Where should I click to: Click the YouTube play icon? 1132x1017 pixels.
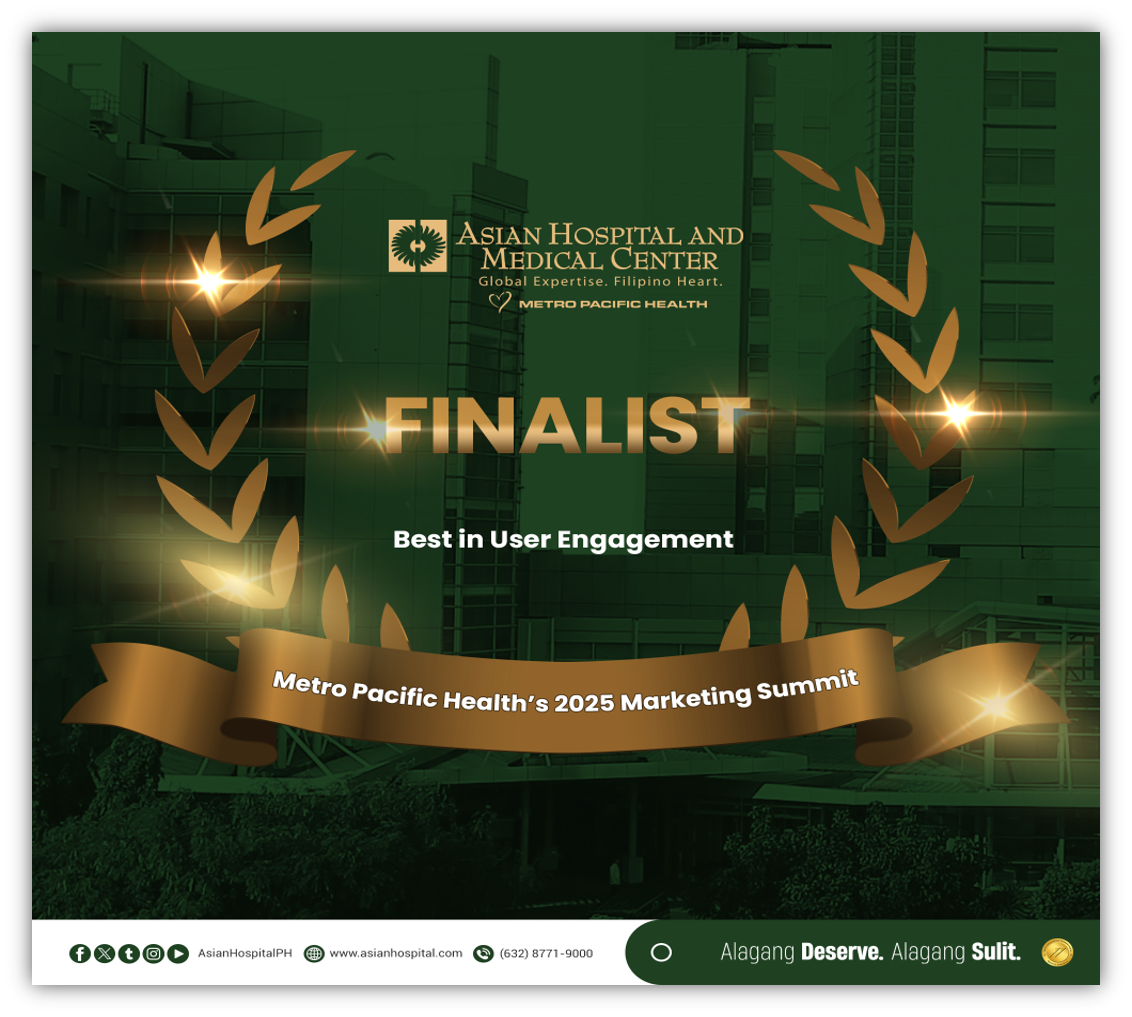tap(178, 953)
